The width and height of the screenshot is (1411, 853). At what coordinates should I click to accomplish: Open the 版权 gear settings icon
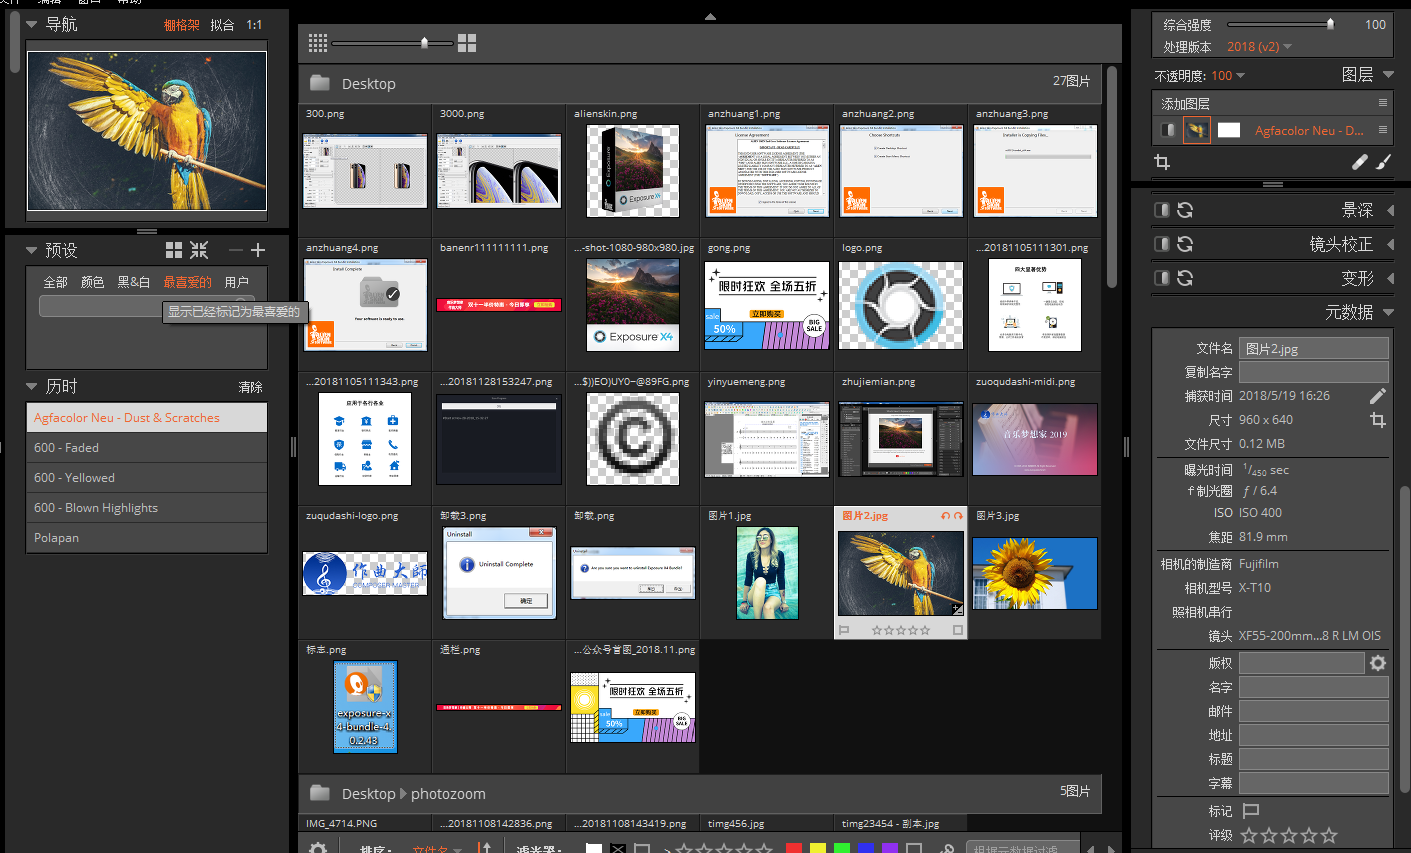1378,663
